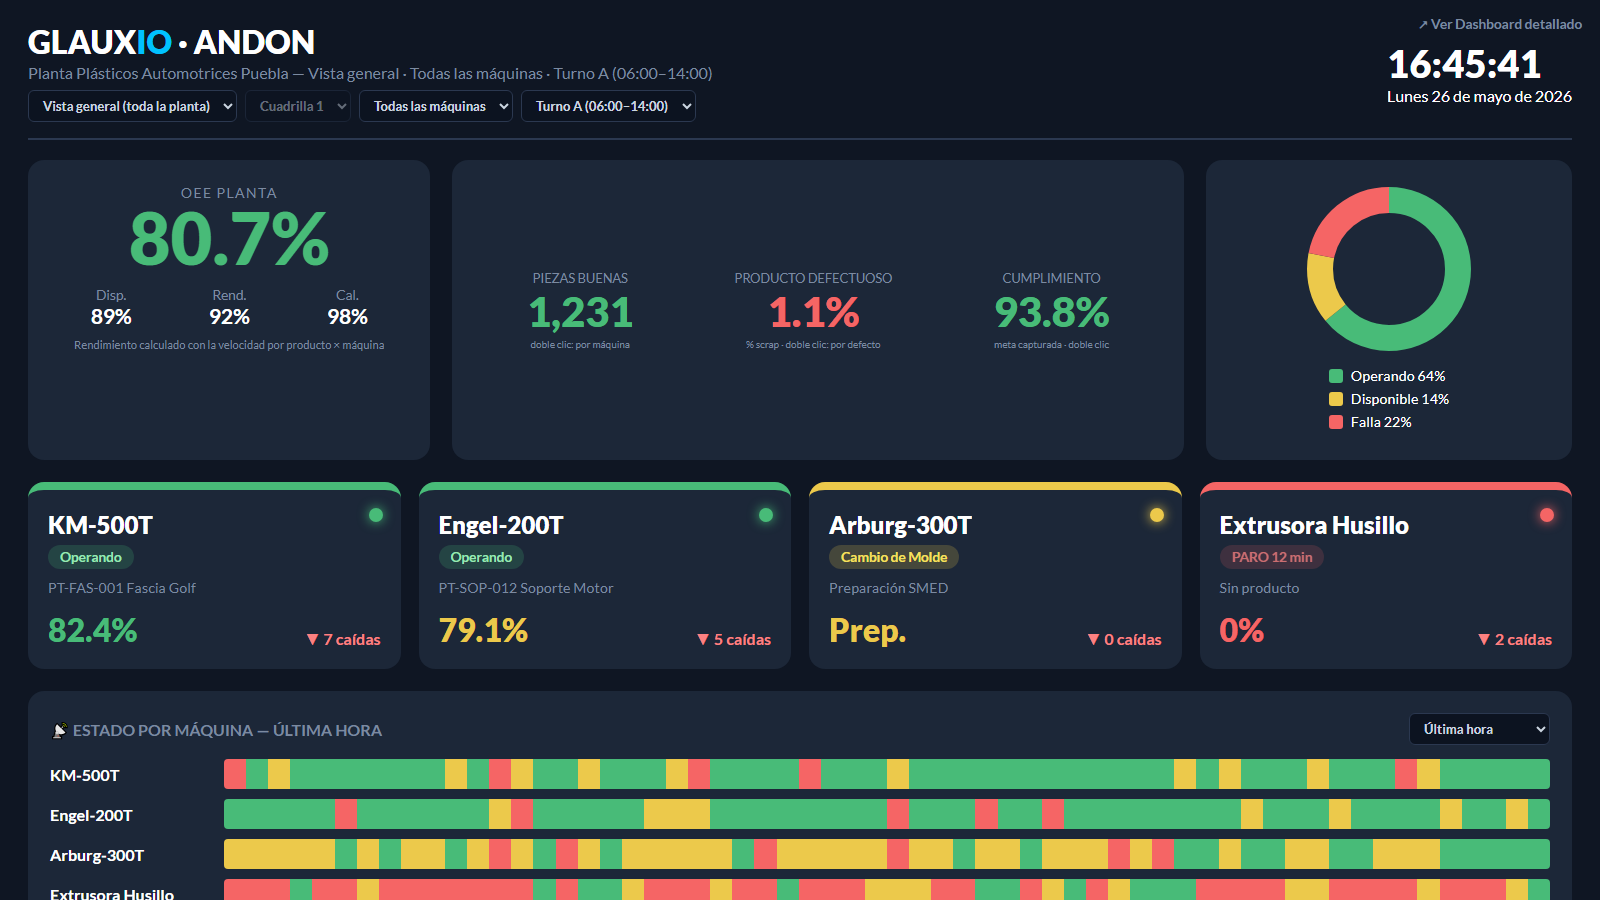Click the 7 caídas indicator on KM-500T

point(343,640)
